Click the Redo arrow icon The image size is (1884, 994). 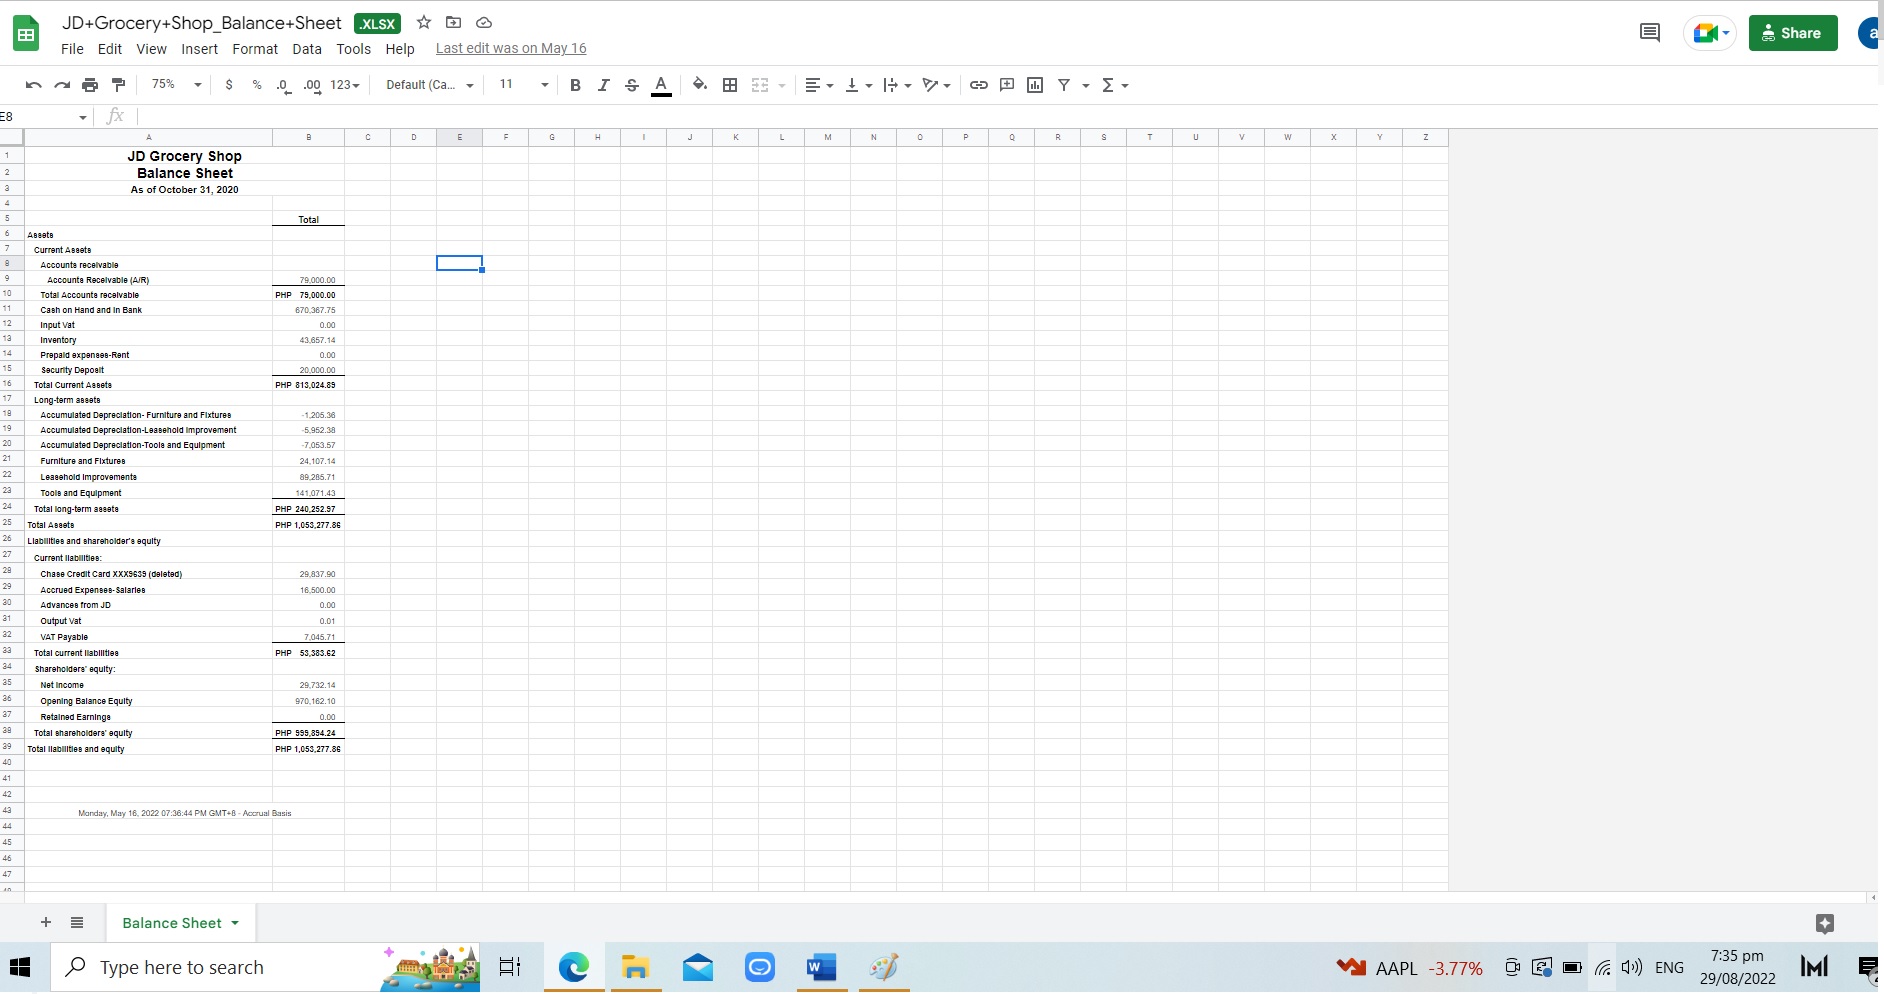(62, 85)
